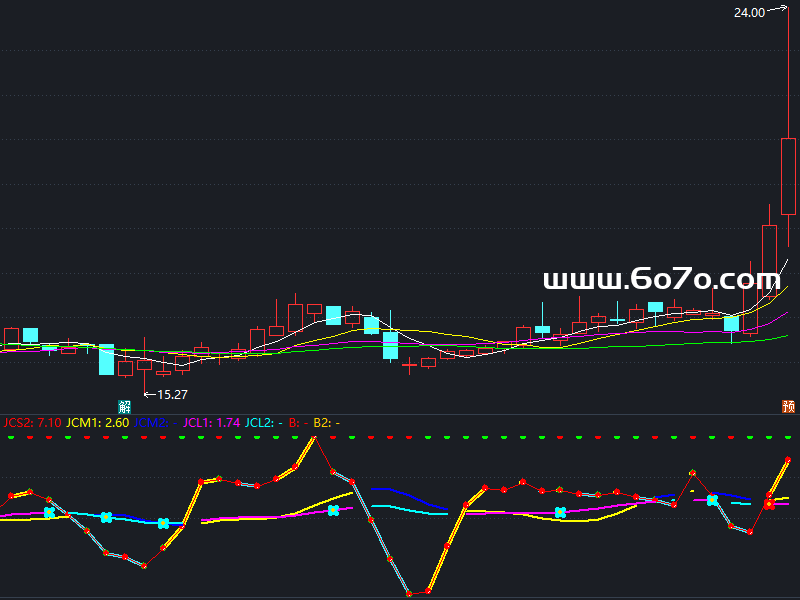Click the tall cyan candle above the 解 marker
Screen dimensions: 800x600
(106, 359)
